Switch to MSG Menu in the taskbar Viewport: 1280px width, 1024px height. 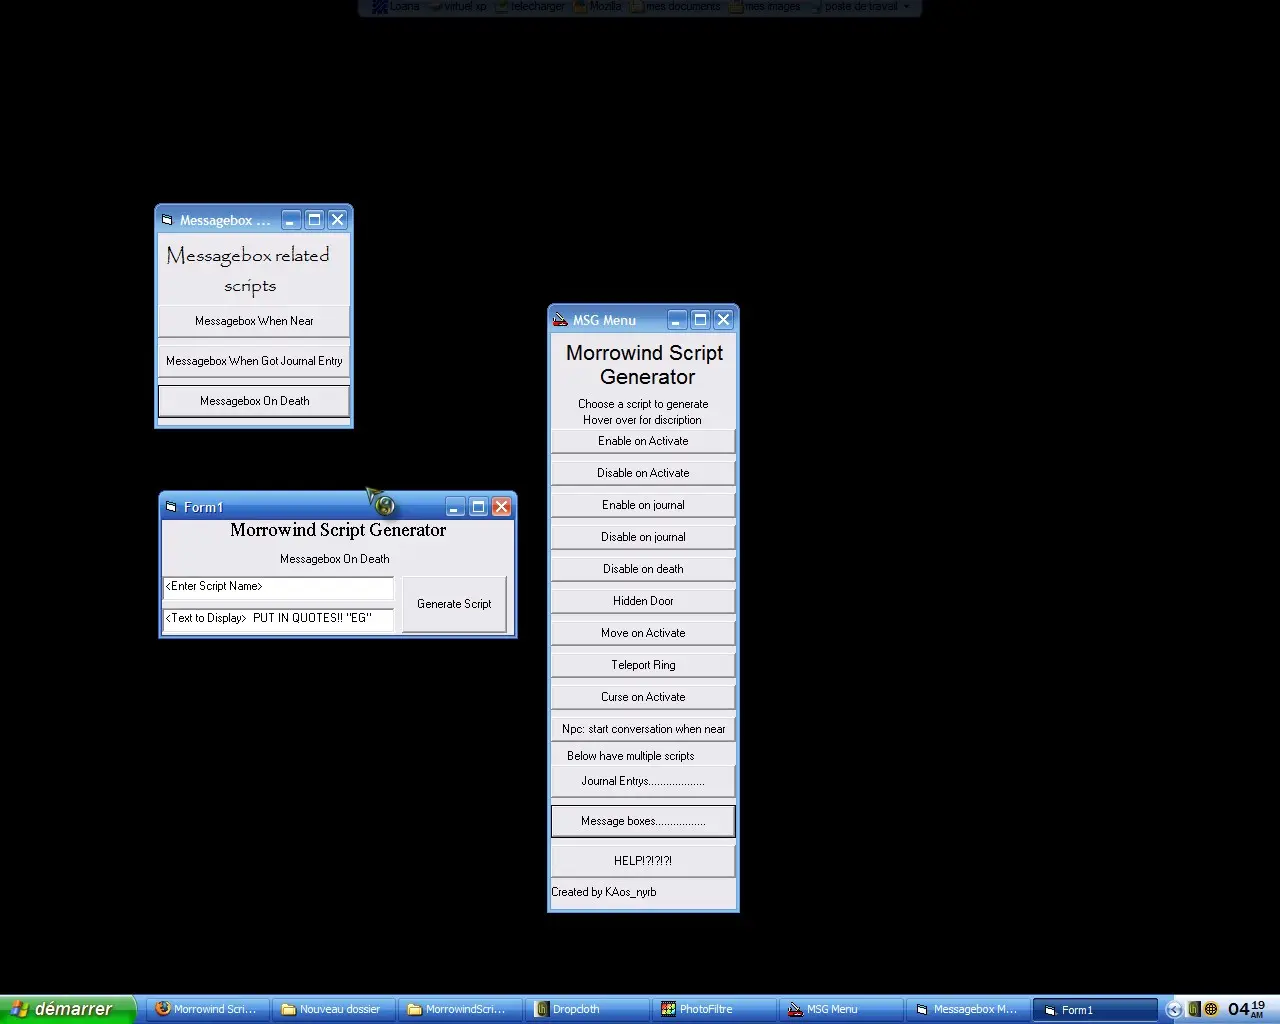(840, 1010)
